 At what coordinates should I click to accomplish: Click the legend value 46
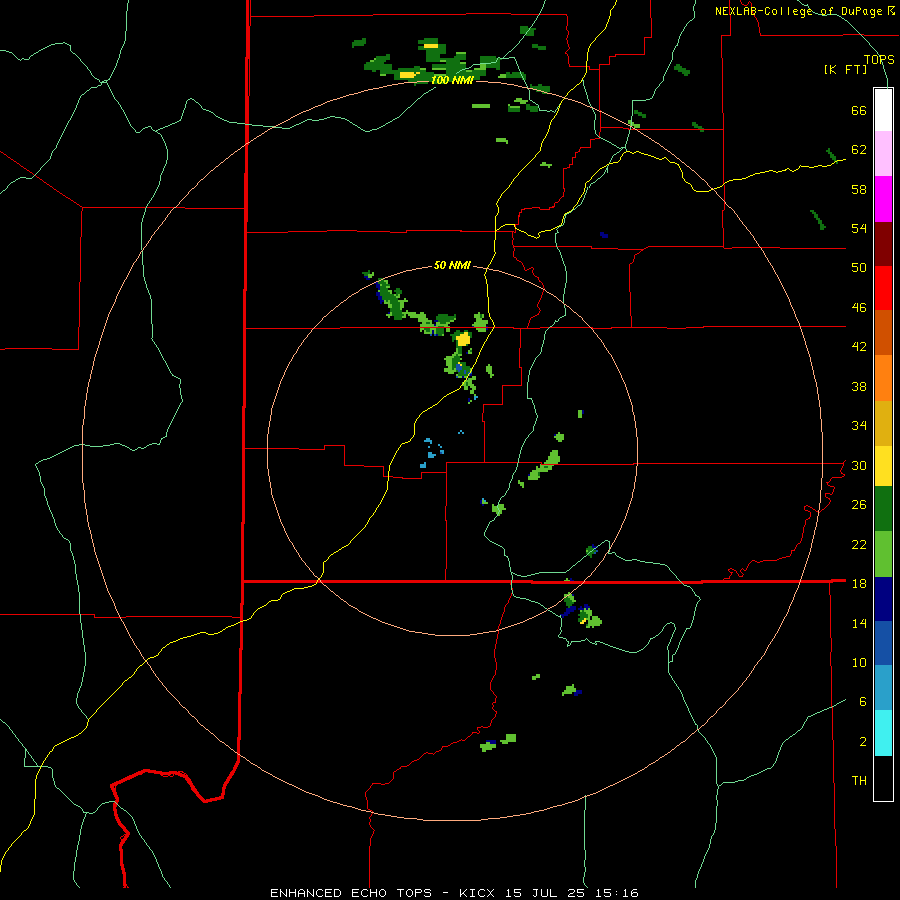coord(859,307)
